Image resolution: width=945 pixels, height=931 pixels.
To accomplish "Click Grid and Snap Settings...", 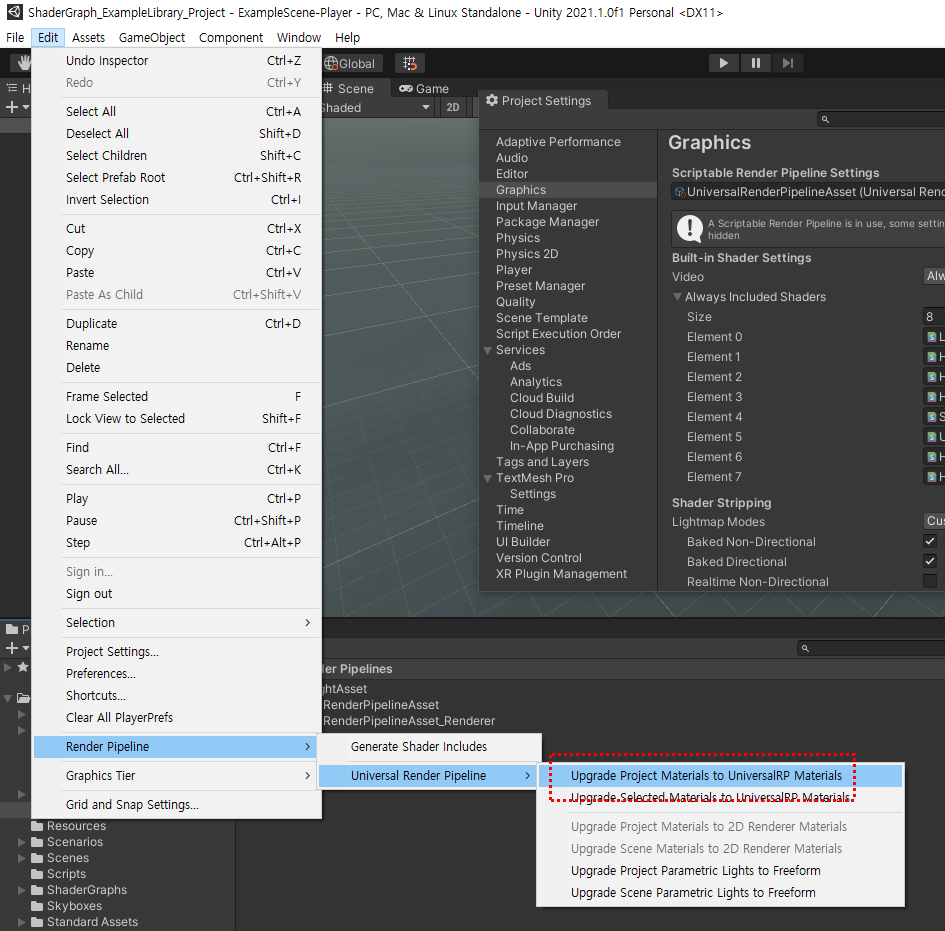I will 177,804.
